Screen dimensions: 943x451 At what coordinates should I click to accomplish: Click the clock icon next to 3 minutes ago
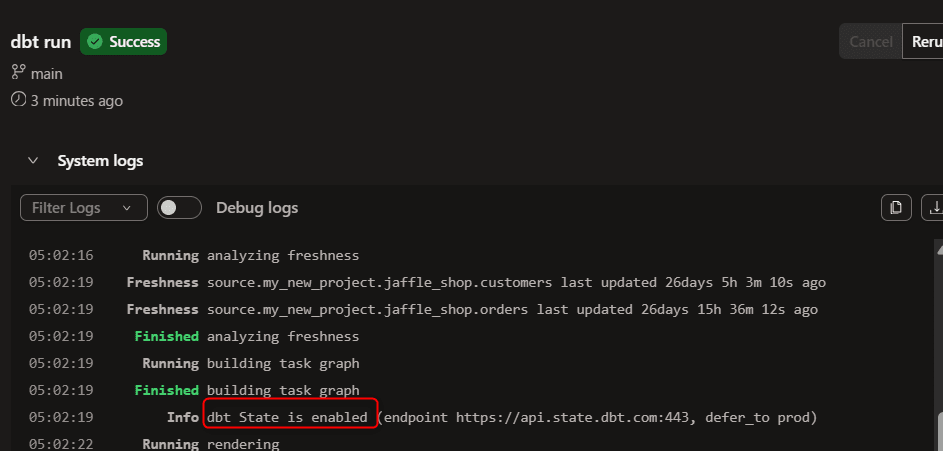click(x=18, y=99)
